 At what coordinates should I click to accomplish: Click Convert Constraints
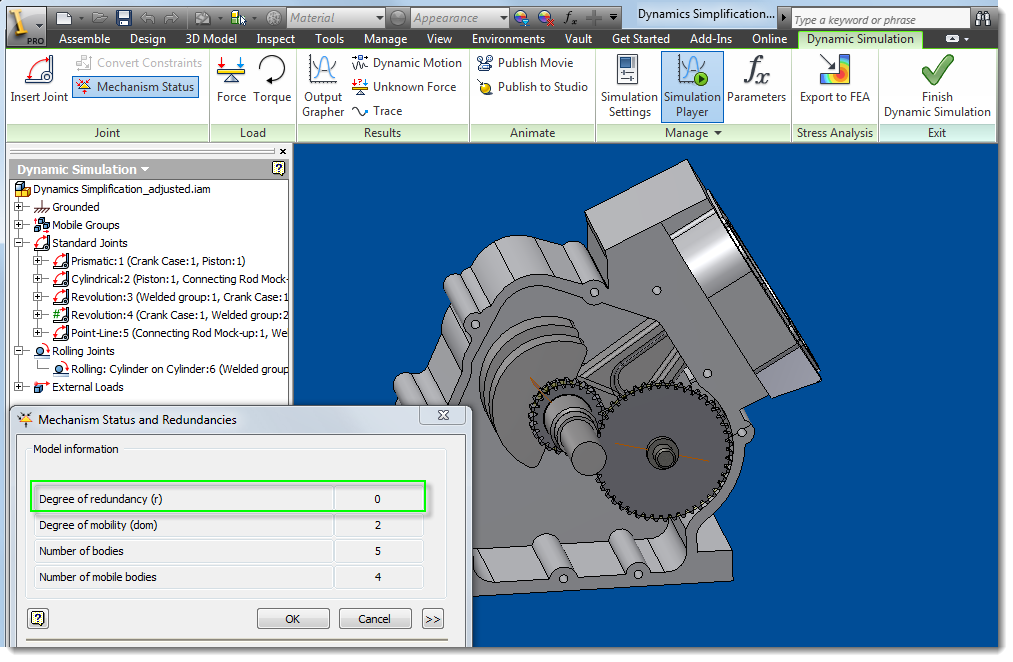(139, 63)
